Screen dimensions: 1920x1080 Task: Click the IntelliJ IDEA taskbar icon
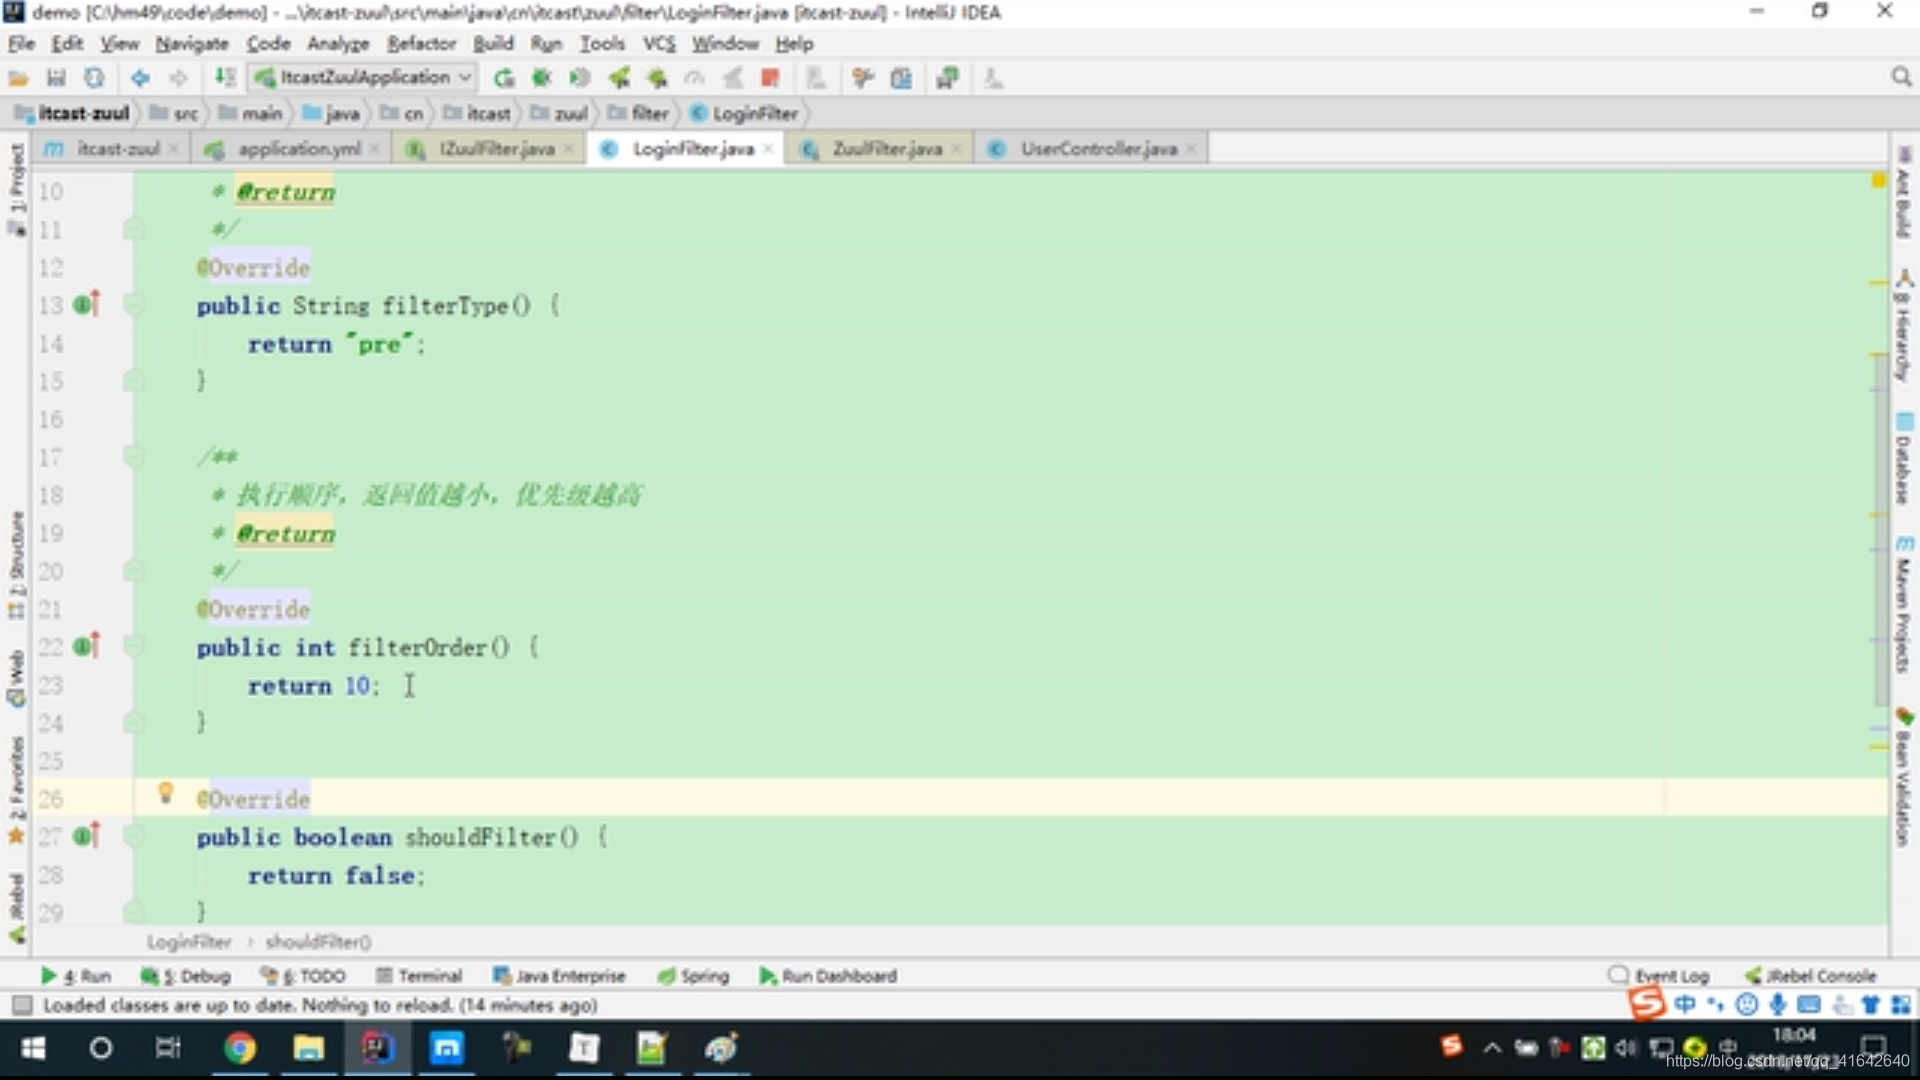click(x=377, y=1048)
